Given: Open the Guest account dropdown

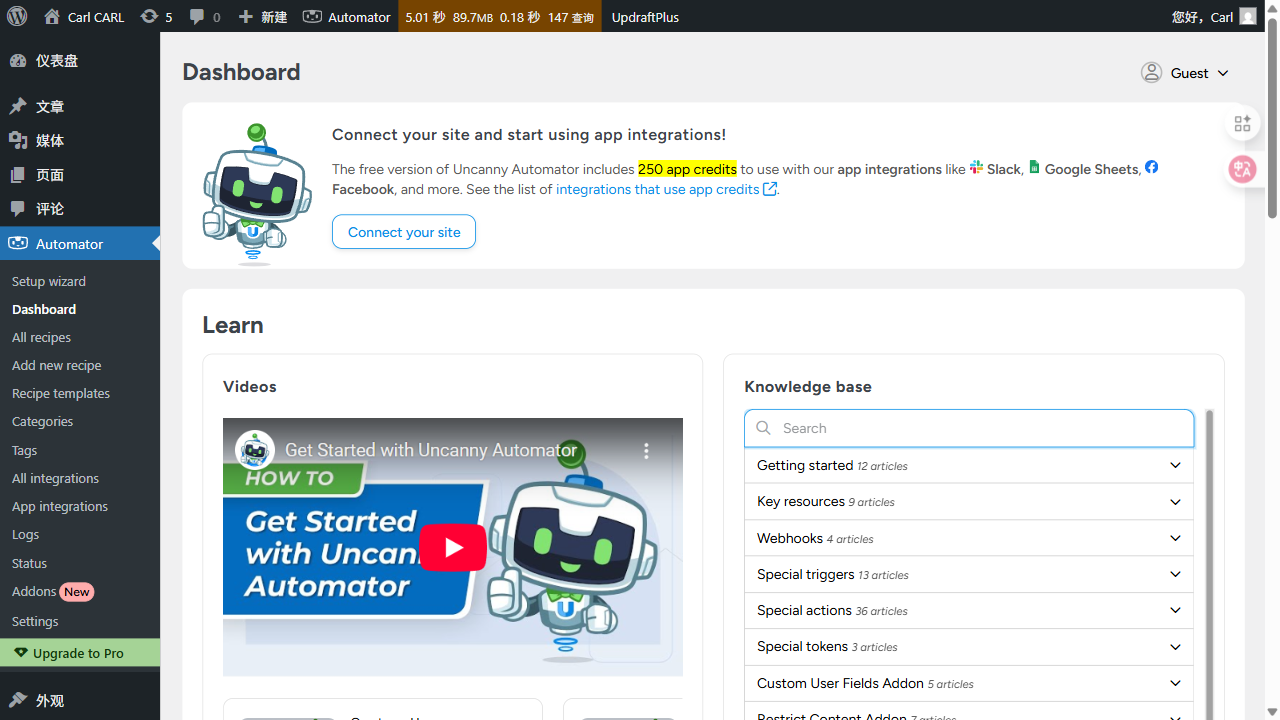Looking at the screenshot, I should pos(1185,73).
